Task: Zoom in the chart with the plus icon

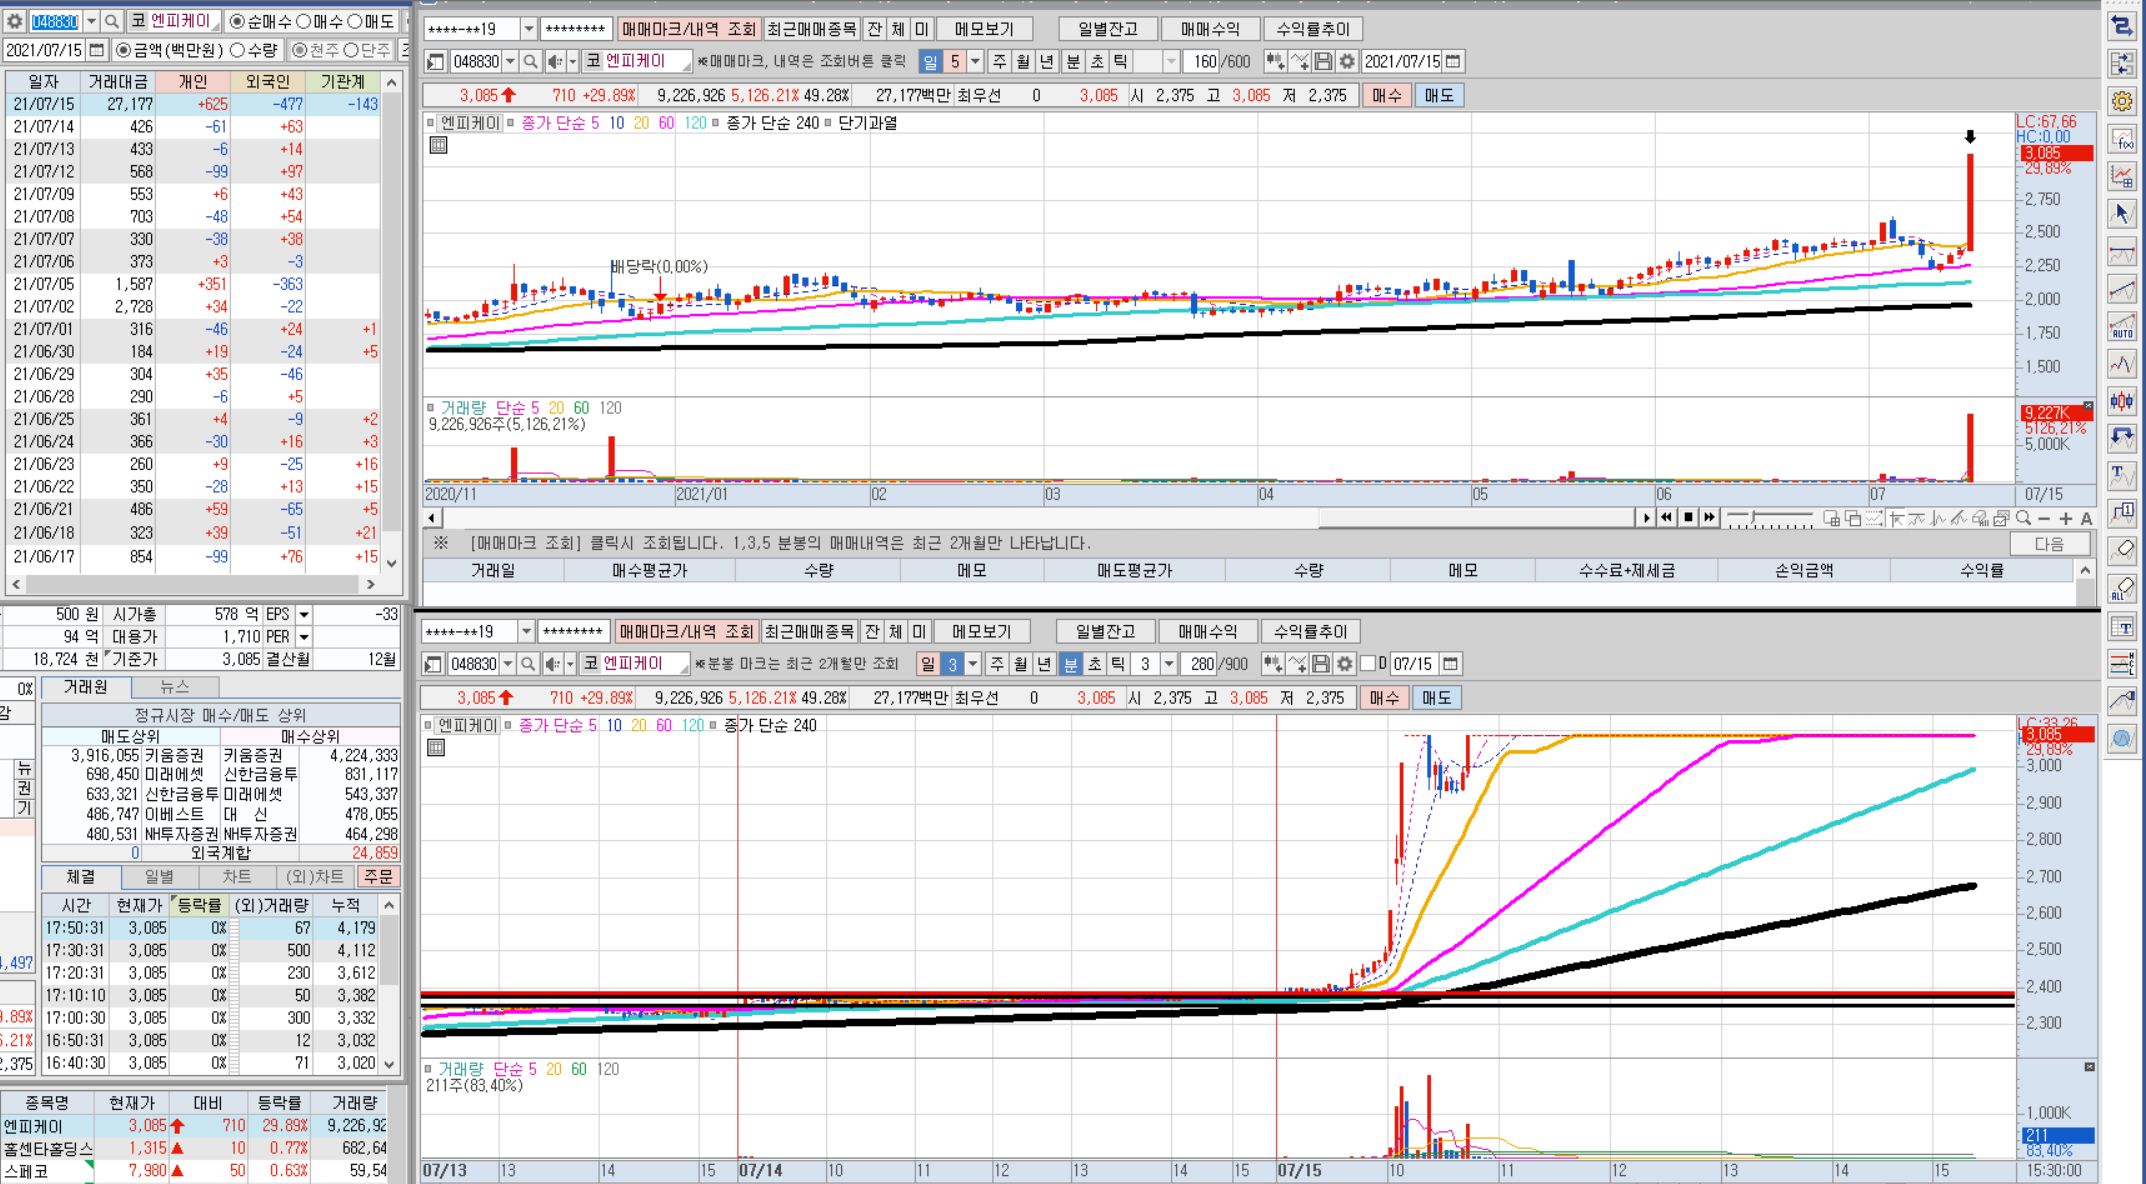Action: [2065, 518]
